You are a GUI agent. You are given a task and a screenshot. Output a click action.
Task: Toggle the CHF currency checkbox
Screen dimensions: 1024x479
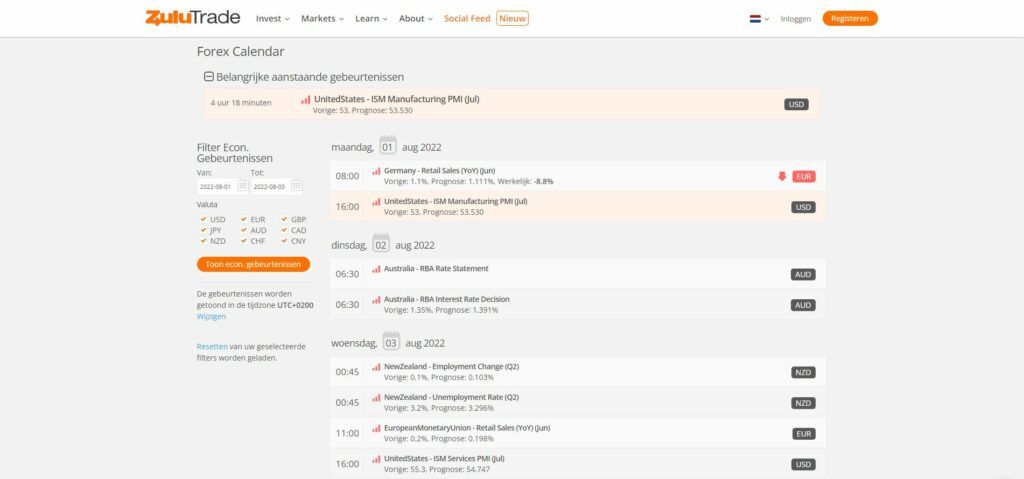coord(244,240)
